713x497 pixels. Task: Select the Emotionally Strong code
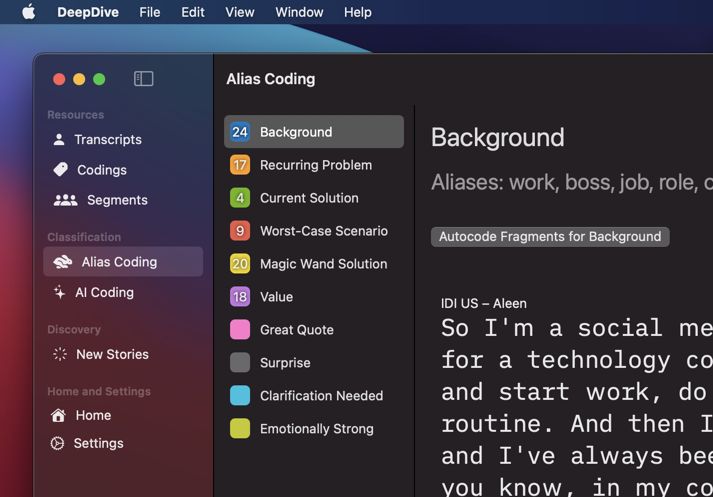[x=314, y=428]
